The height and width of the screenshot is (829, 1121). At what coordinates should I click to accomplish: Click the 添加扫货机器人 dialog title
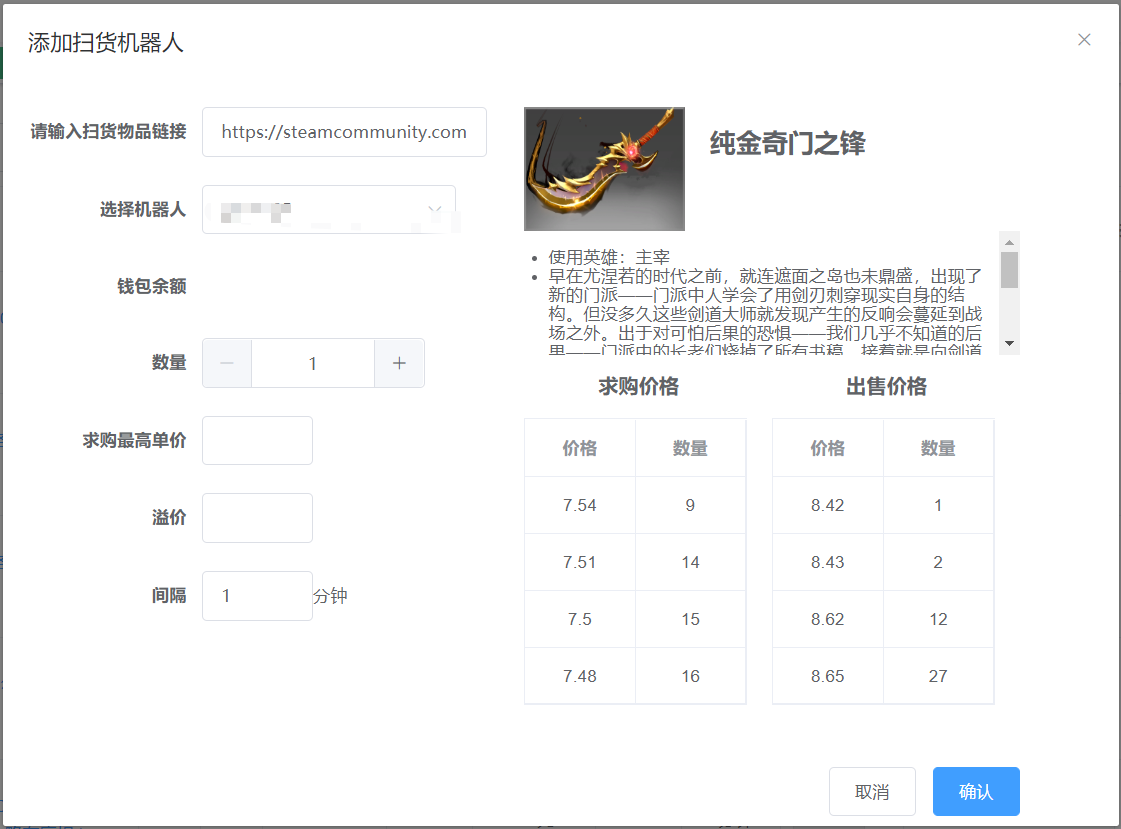[106, 43]
